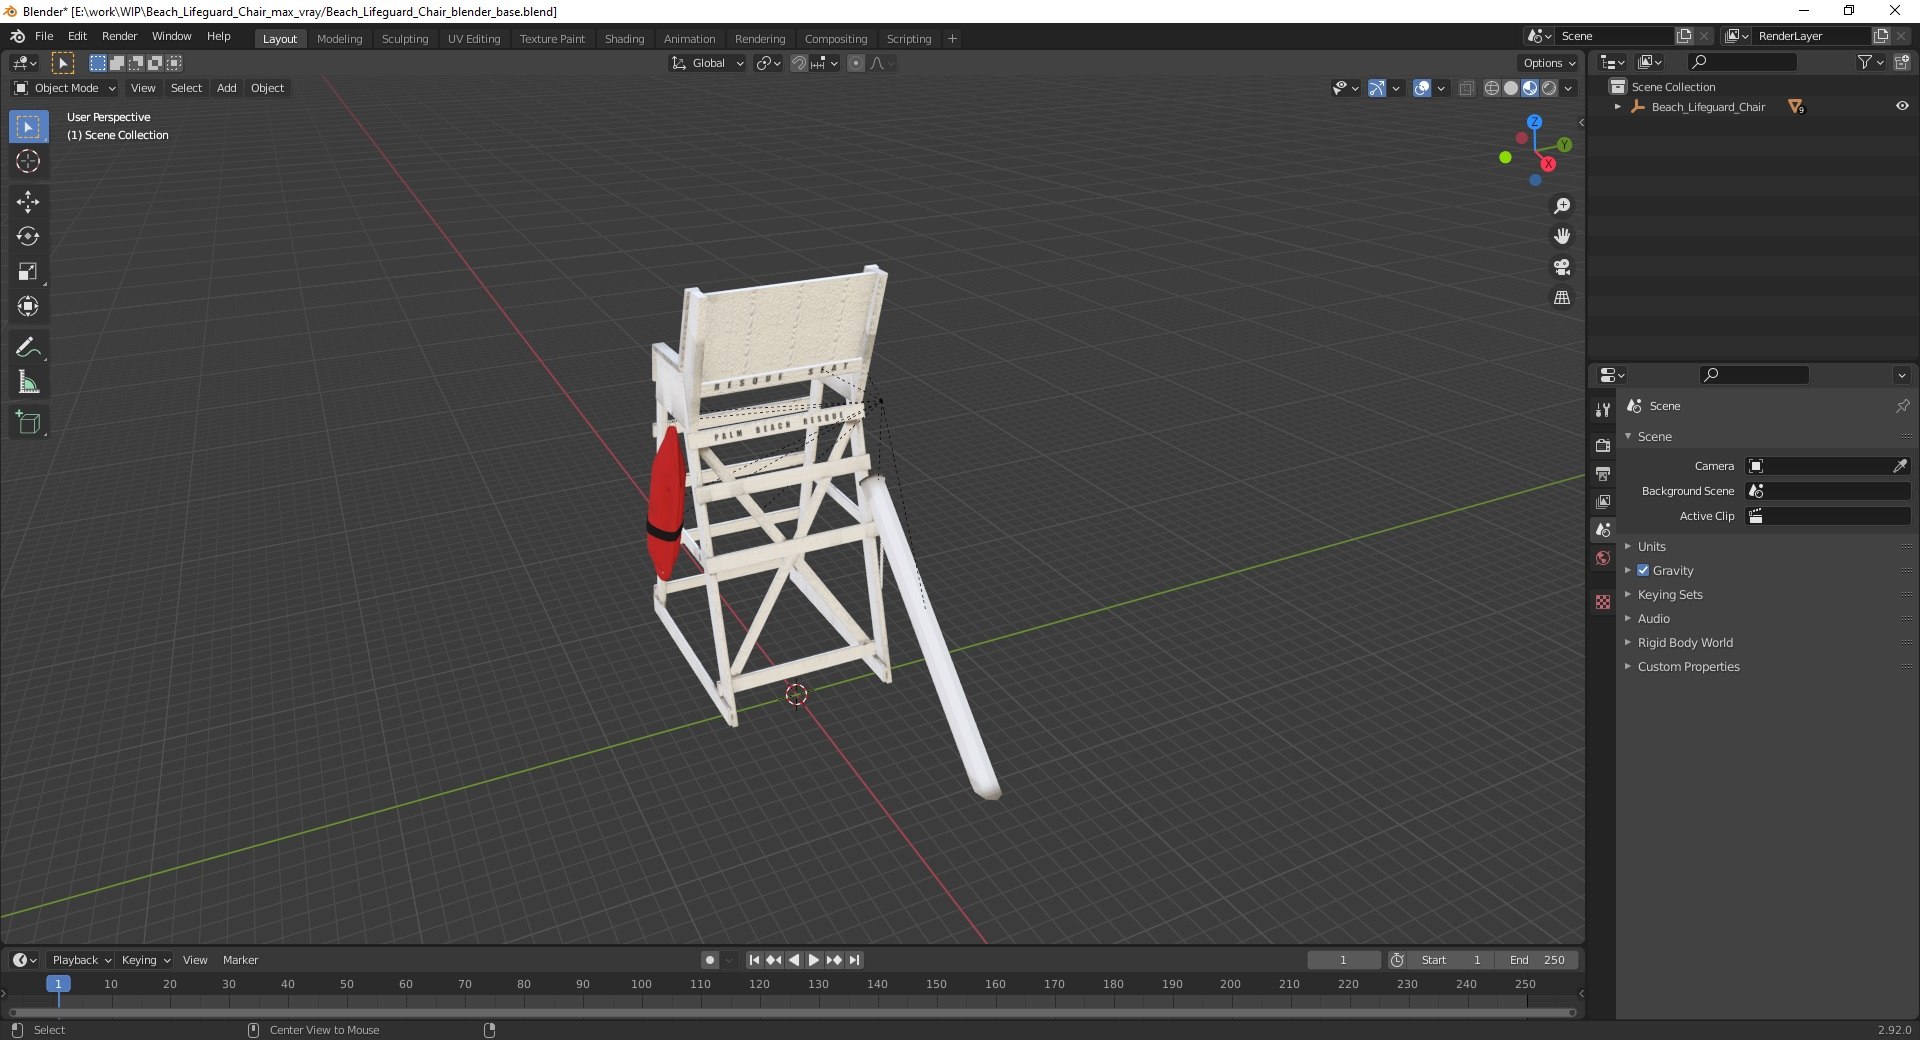The width and height of the screenshot is (1920, 1040).
Task: Enable the Gravity checkbox
Action: 1643,571
